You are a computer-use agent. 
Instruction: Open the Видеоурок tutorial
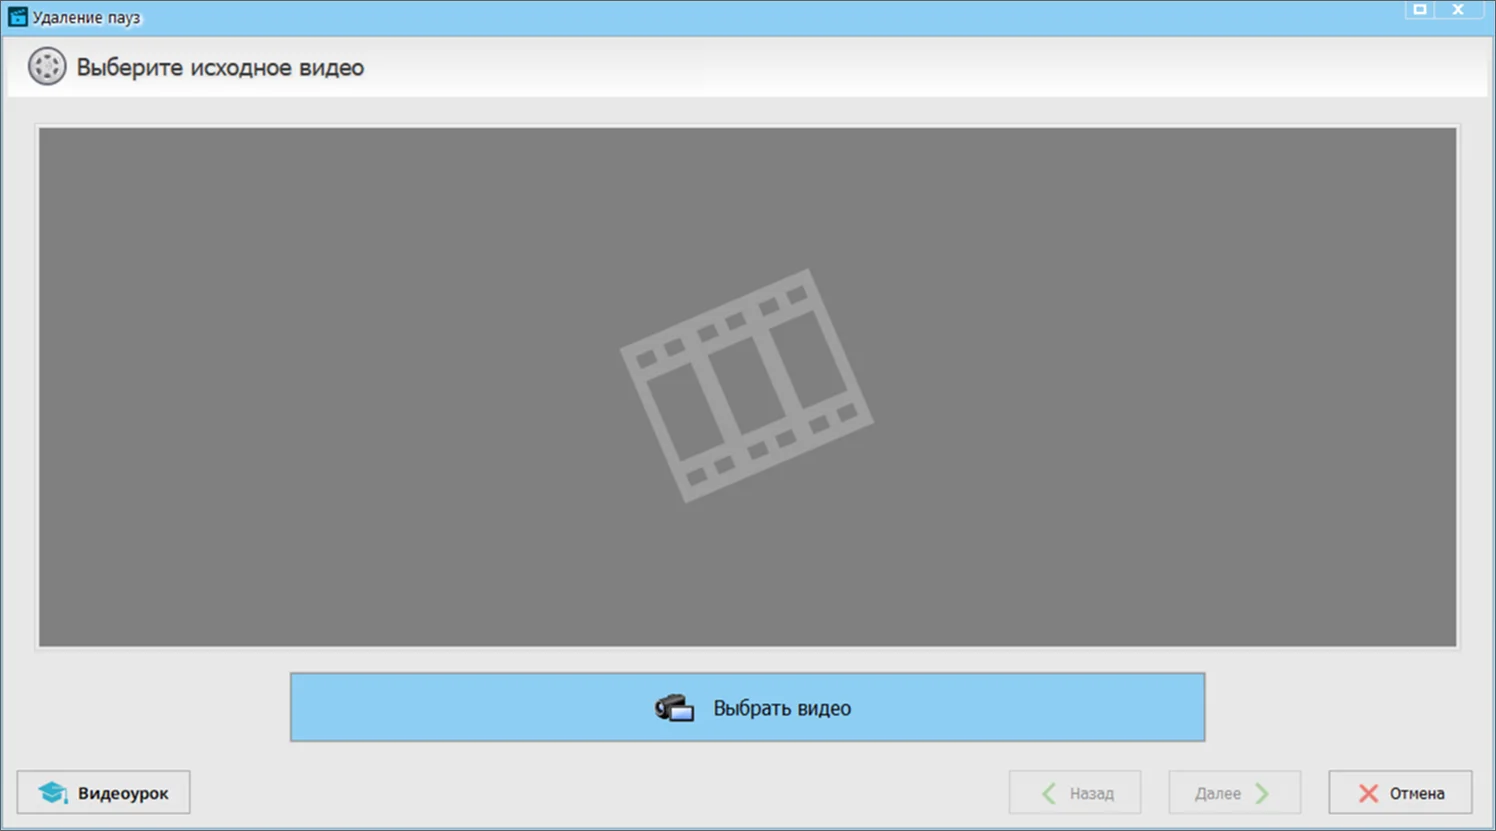(104, 793)
